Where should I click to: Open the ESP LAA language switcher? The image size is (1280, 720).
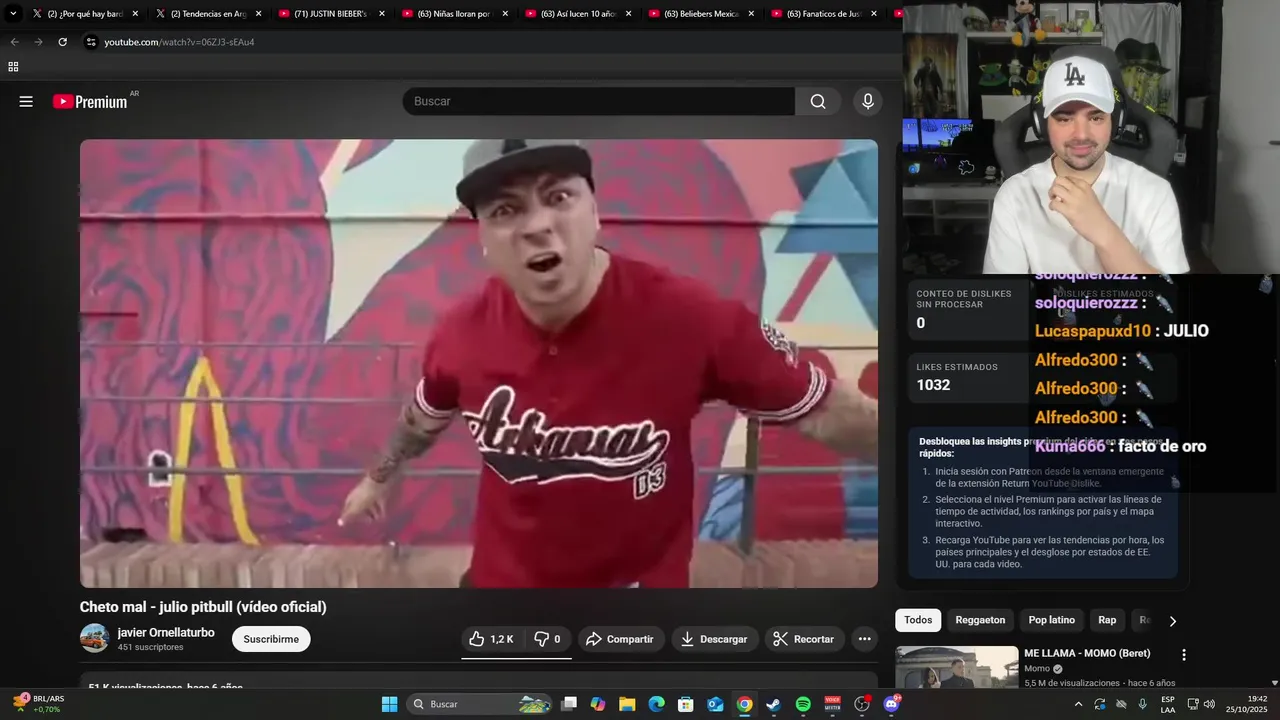tap(1168, 704)
